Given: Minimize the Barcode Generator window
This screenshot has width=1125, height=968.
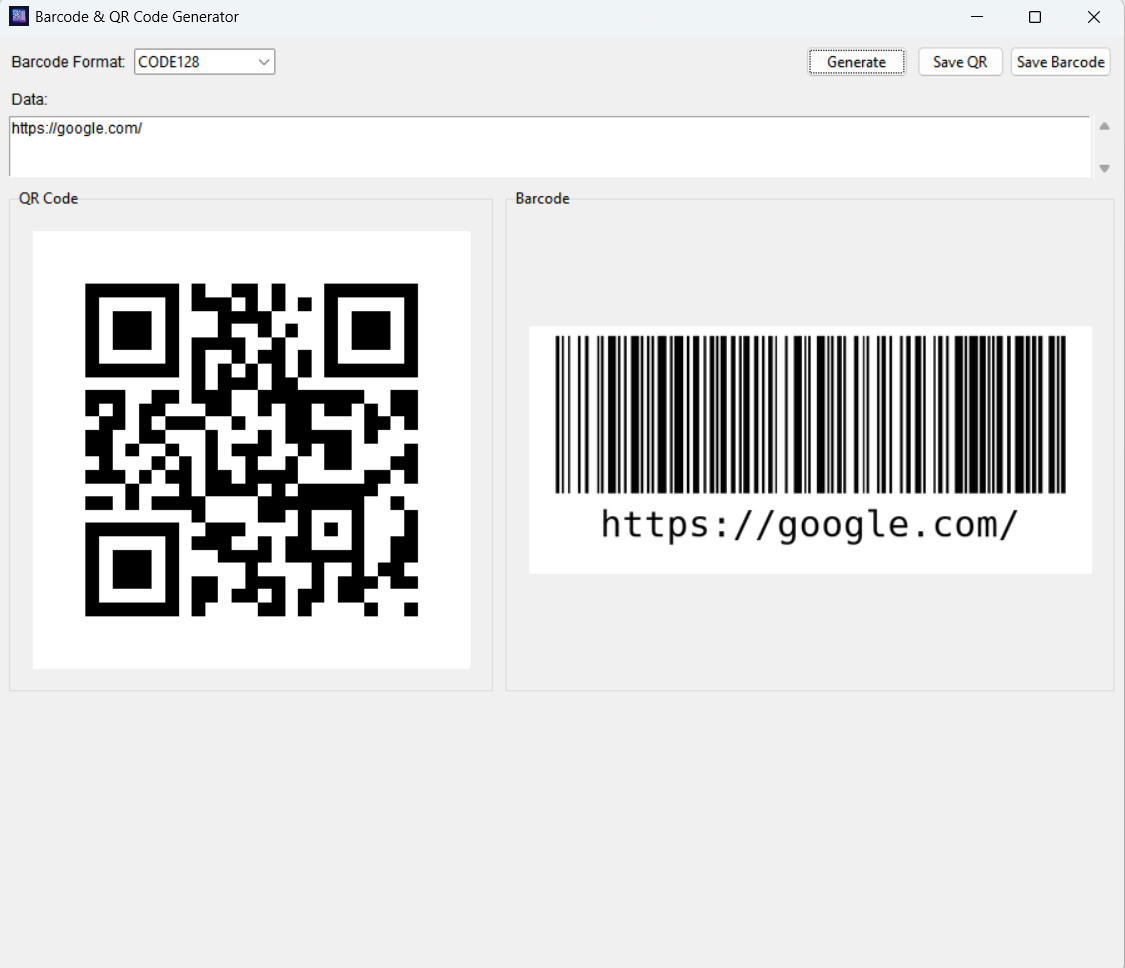Looking at the screenshot, I should [975, 17].
